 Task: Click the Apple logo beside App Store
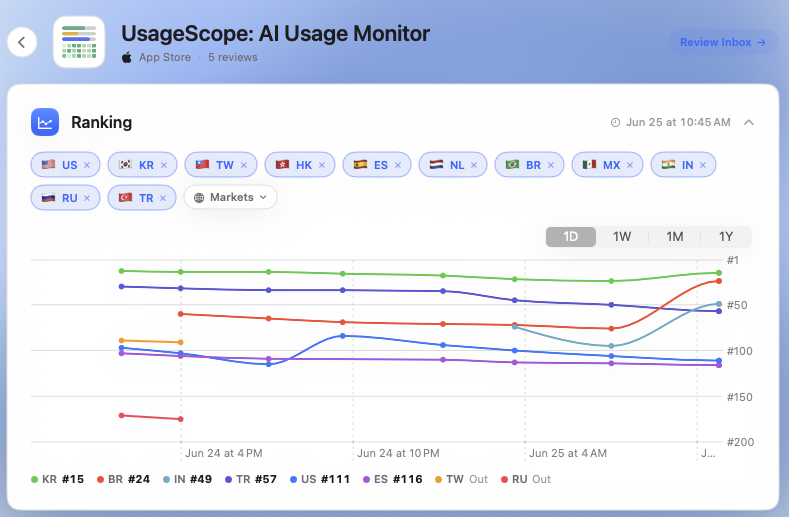127,57
